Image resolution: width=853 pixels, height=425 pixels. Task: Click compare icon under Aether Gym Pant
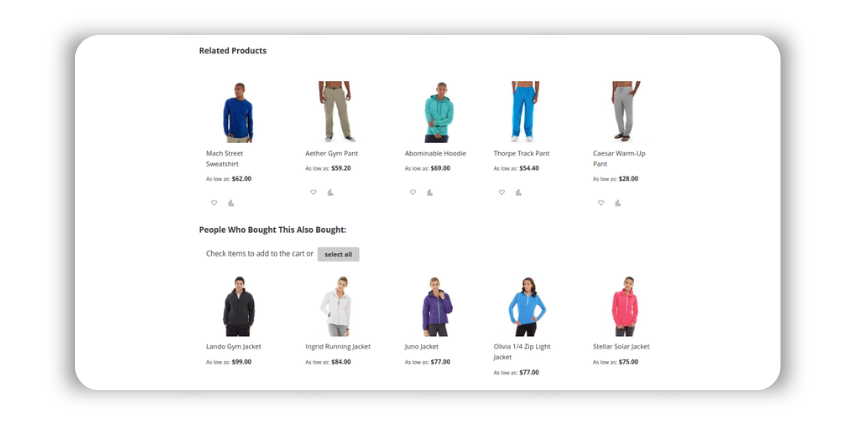(330, 192)
